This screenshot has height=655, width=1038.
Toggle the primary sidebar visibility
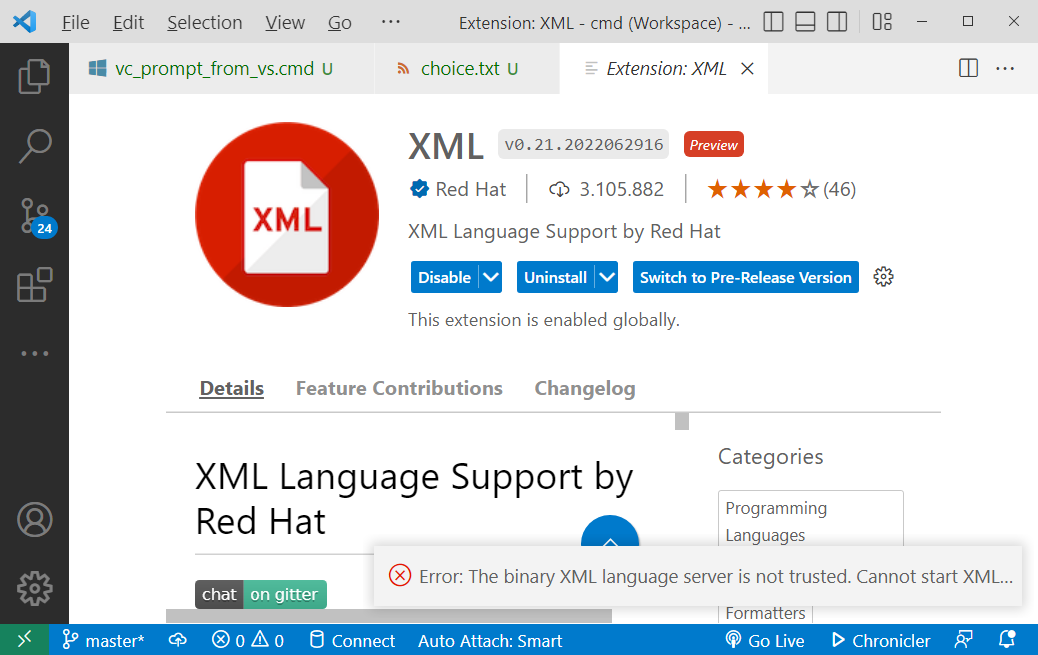pos(773,21)
